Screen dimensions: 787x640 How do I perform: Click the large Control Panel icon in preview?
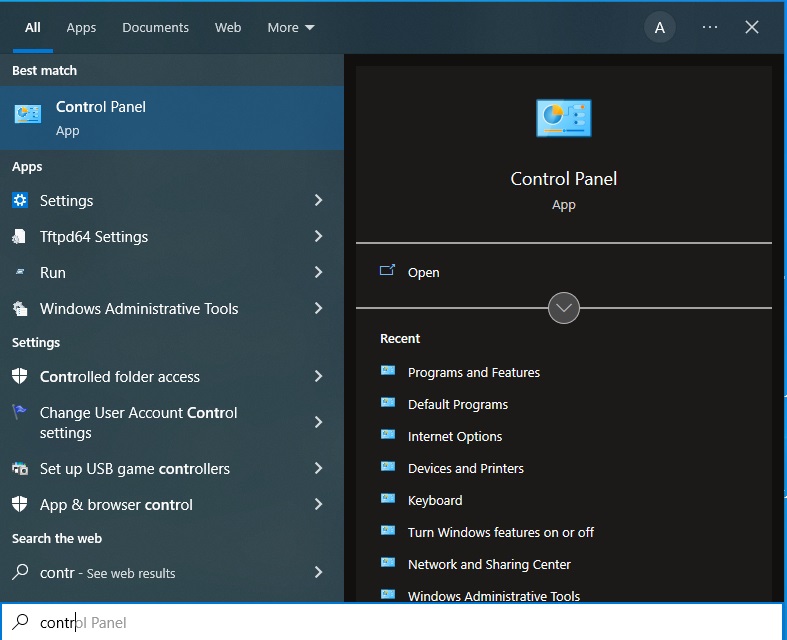(563, 118)
